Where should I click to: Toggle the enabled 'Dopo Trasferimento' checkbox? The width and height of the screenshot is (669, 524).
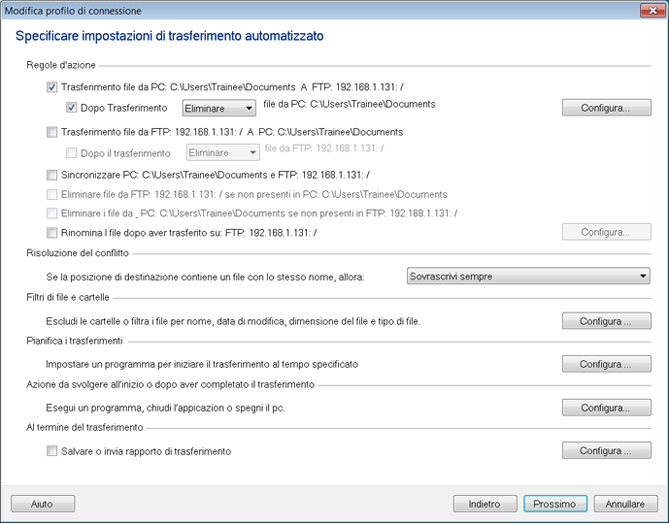point(72,107)
